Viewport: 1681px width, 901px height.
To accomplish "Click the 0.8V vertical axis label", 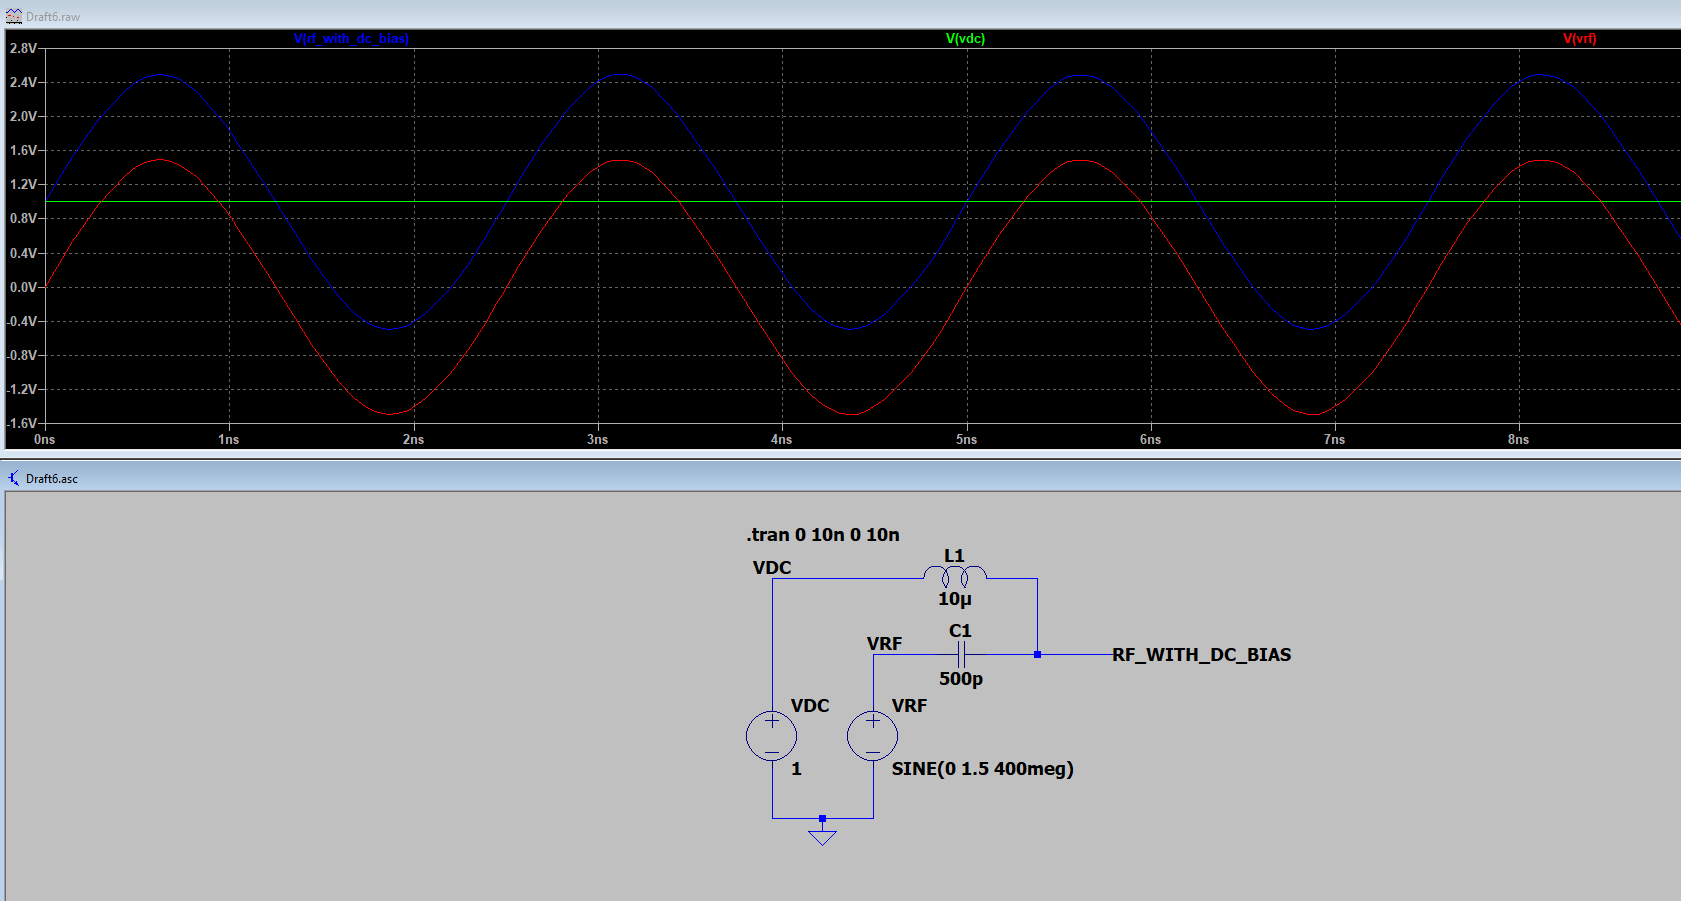I will coord(23,218).
